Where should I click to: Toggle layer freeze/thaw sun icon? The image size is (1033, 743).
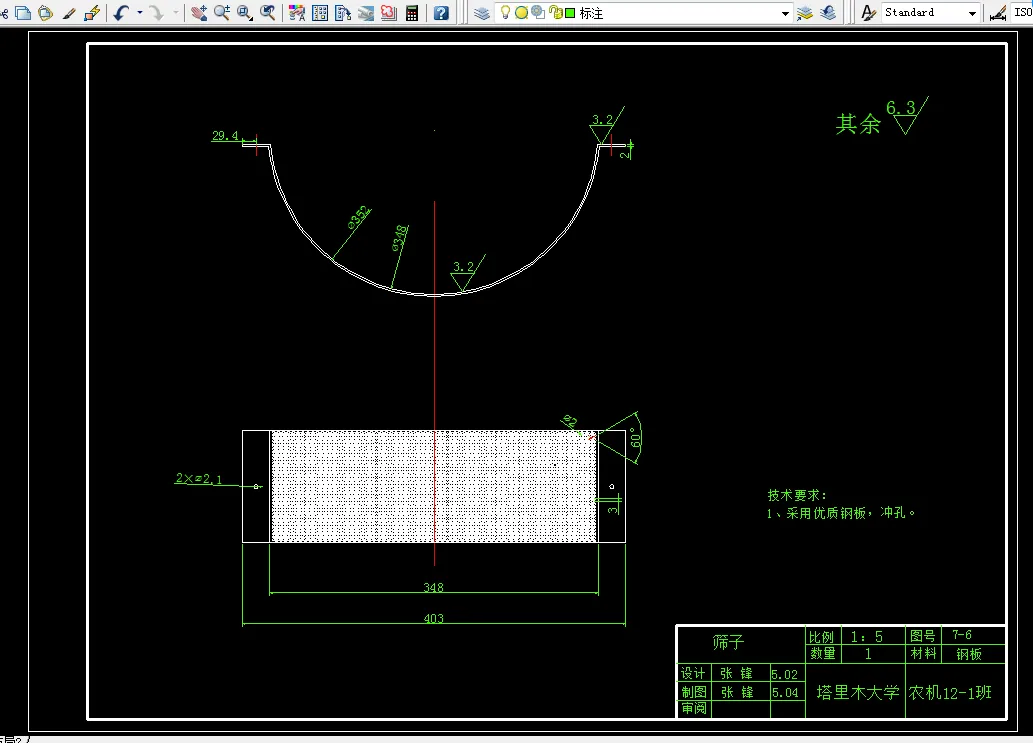[x=521, y=13]
